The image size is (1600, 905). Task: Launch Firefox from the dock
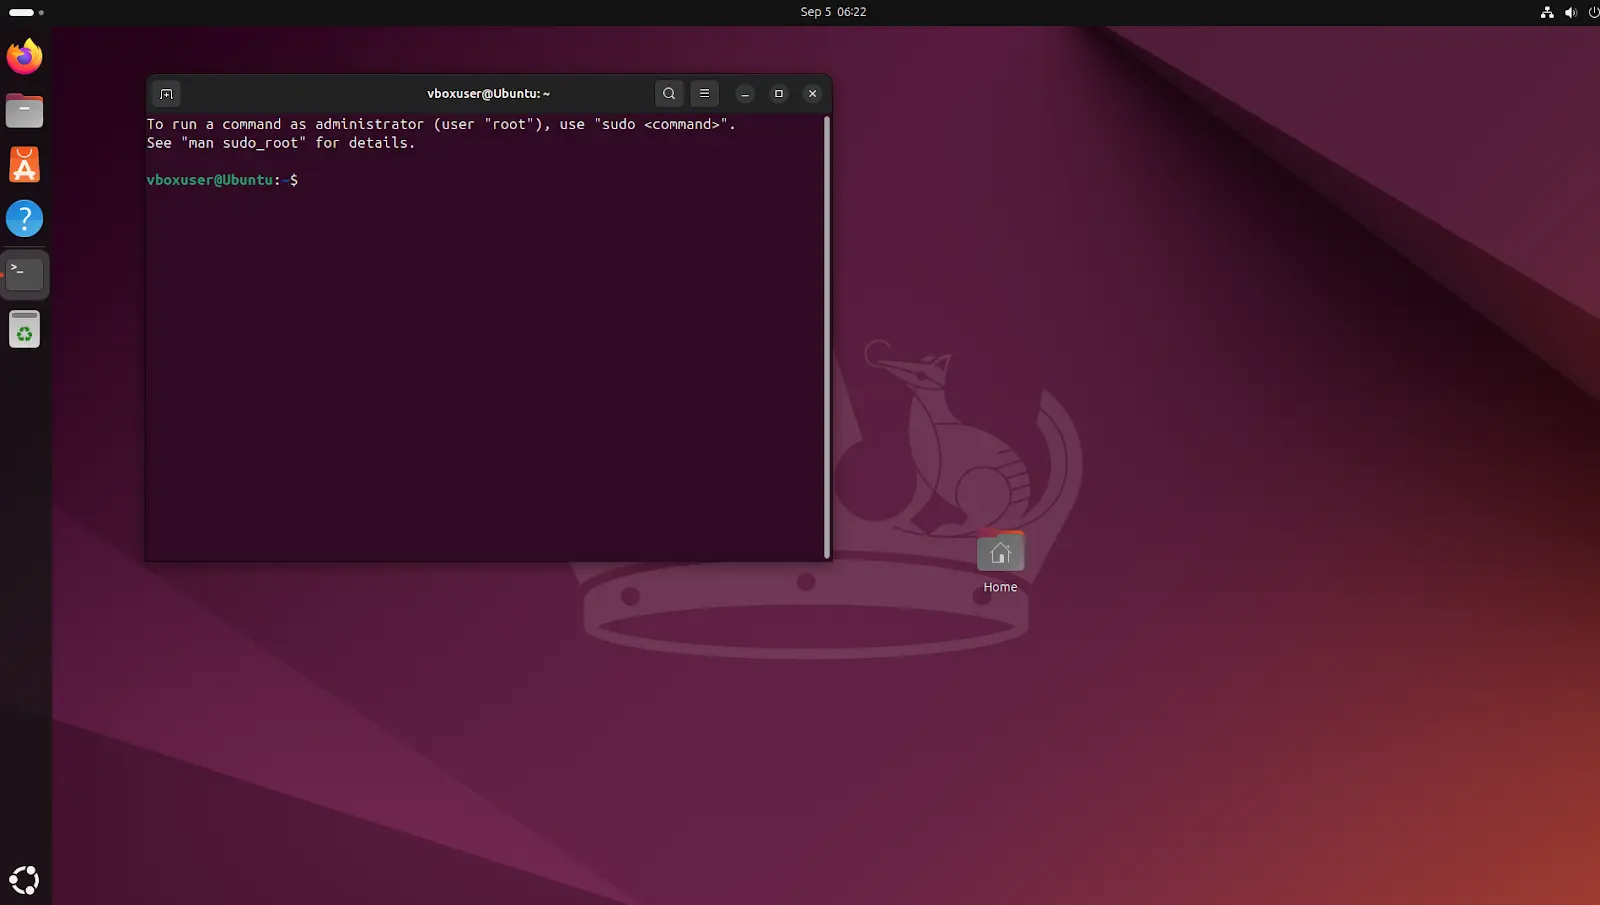click(x=24, y=56)
